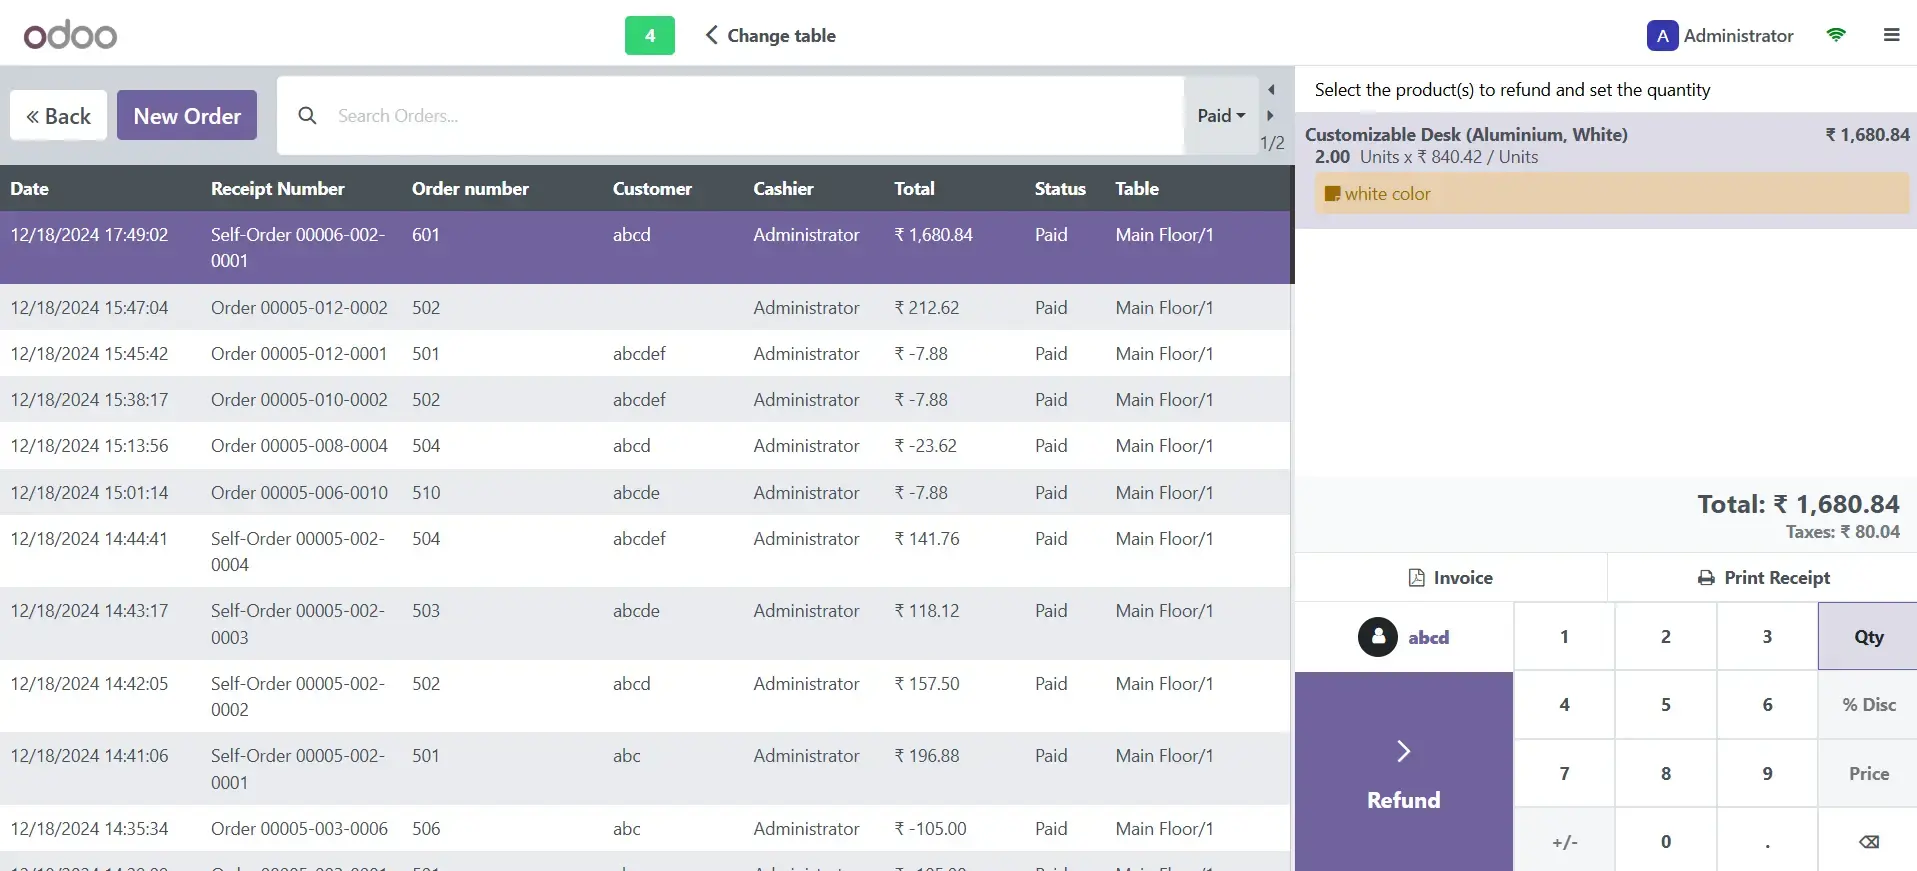The height and width of the screenshot is (871, 1917).
Task: Select customer abcd button
Action: point(1404,637)
